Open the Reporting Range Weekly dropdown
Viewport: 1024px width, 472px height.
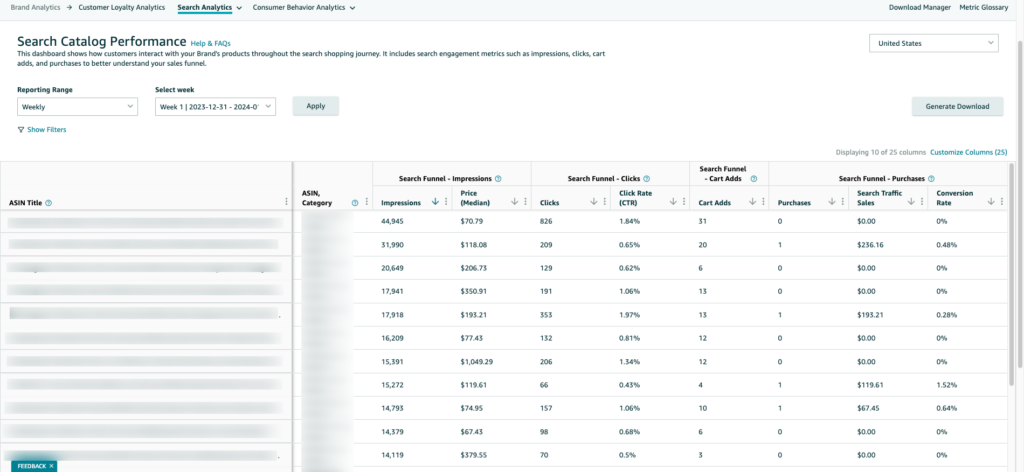point(77,107)
